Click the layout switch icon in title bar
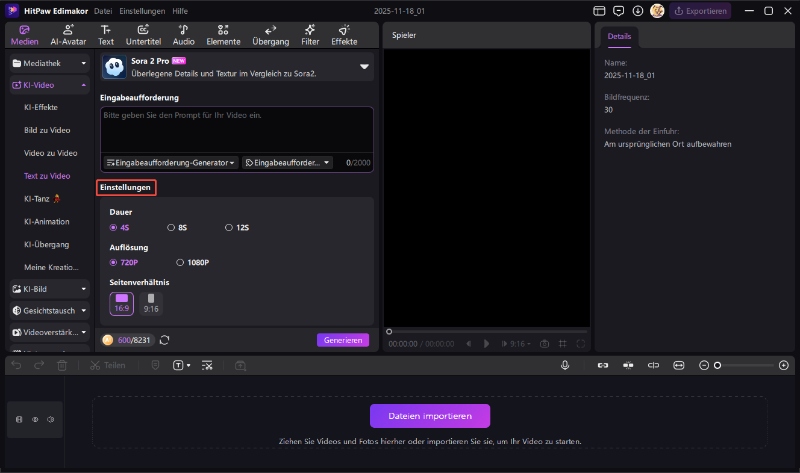Screen dimensions: 800x473 coord(599,11)
